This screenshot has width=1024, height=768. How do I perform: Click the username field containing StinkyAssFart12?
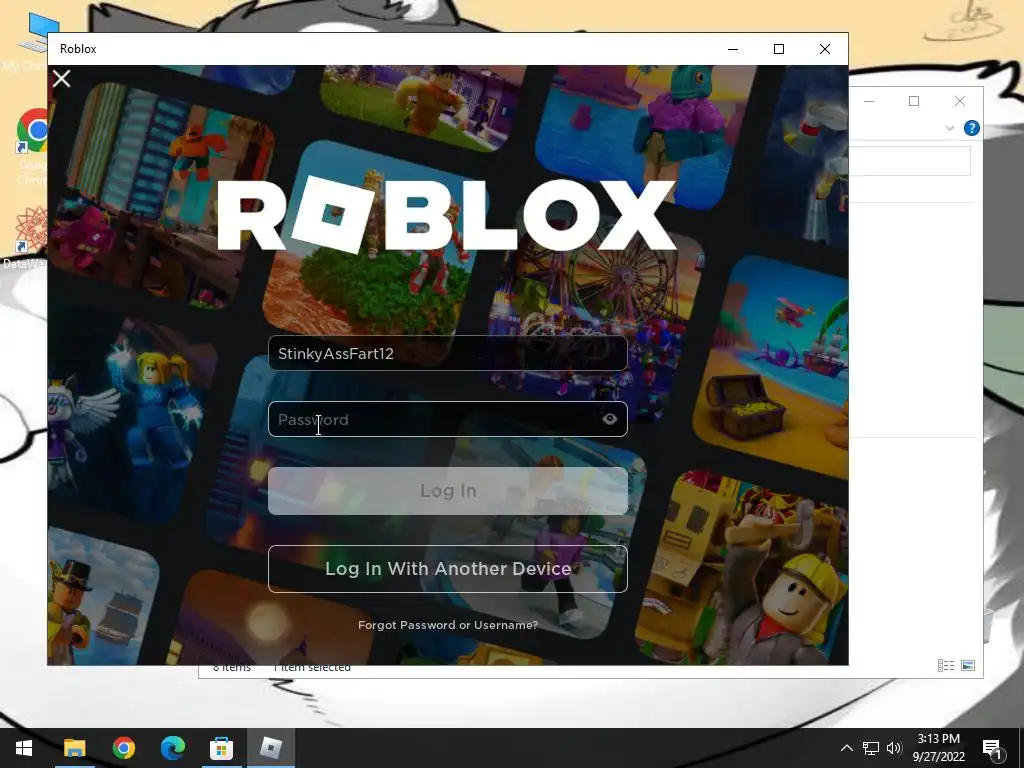tap(447, 353)
